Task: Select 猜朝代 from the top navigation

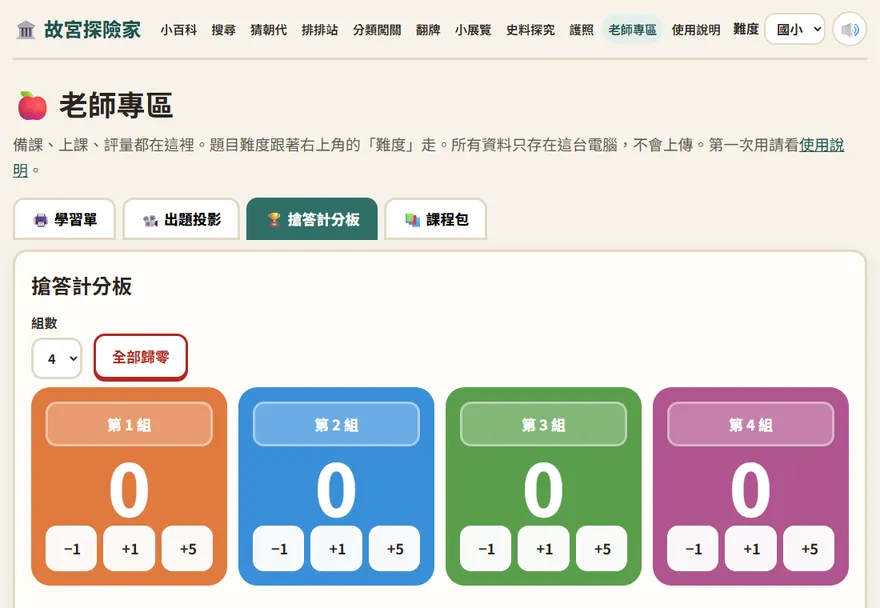Action: pos(268,30)
